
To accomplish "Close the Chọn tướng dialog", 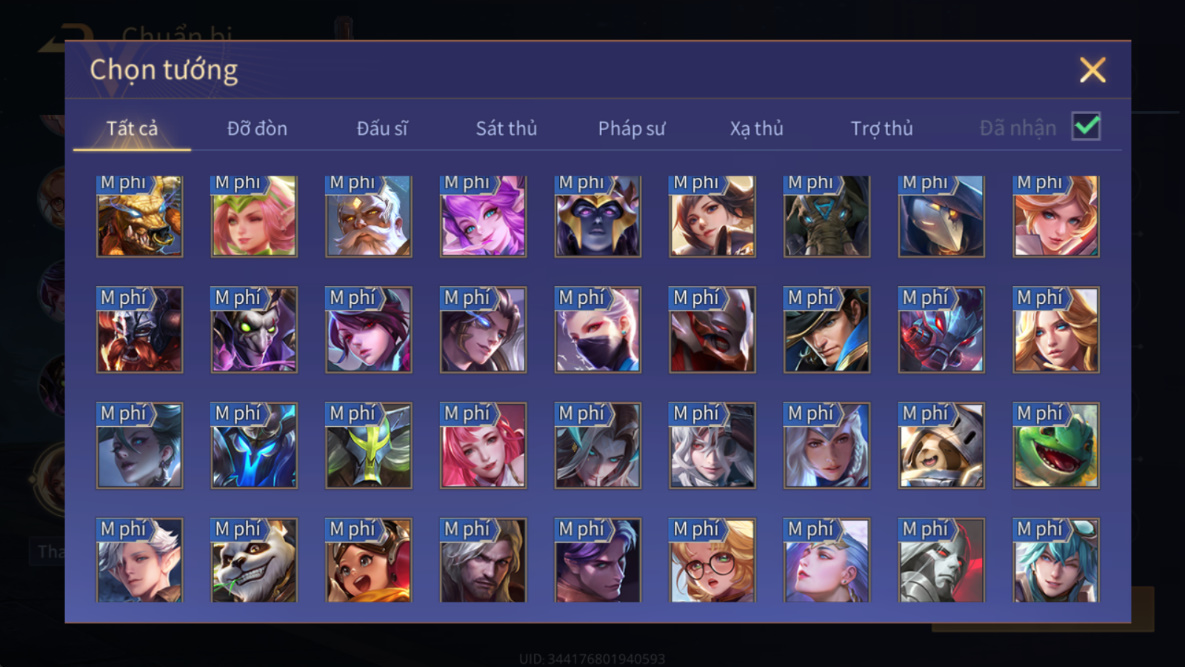I will coord(1093,70).
